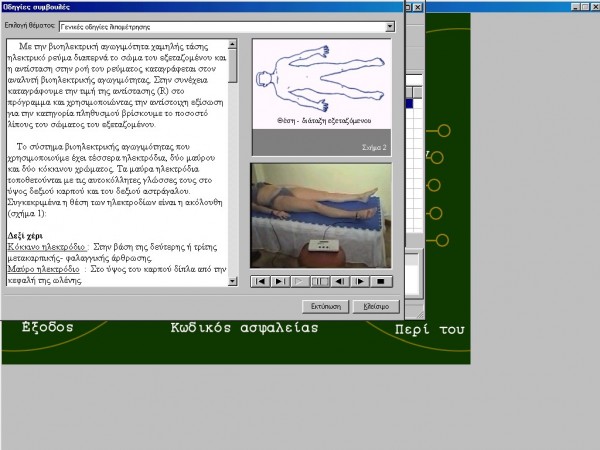Minimize the outermost main application window
This screenshot has width=600, height=450.
pos(576,7)
